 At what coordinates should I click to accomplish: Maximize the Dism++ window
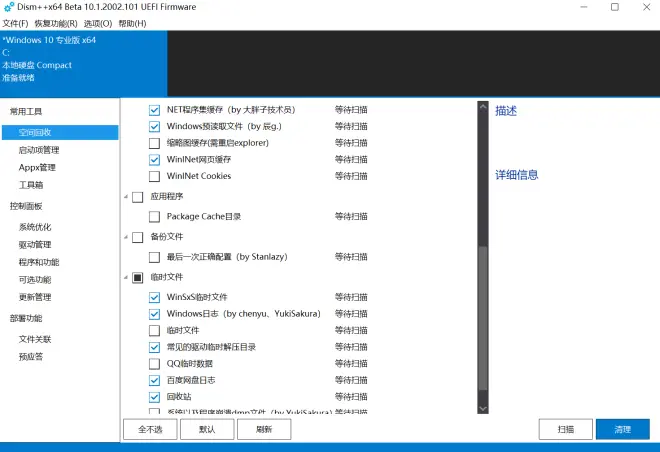pos(615,7)
